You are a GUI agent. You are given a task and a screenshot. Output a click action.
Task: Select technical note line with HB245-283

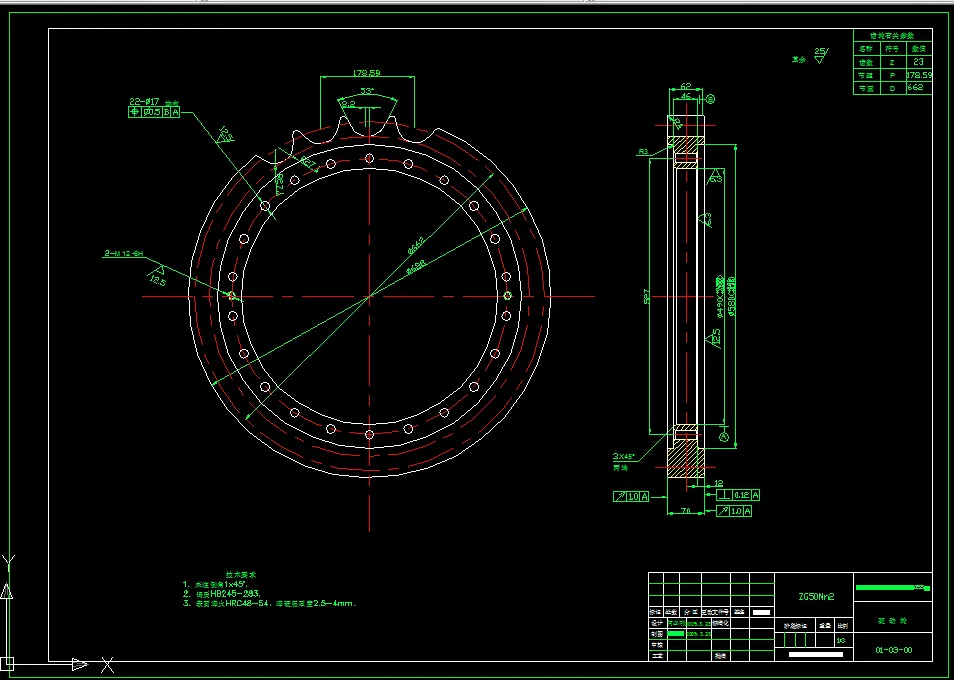[x=222, y=594]
